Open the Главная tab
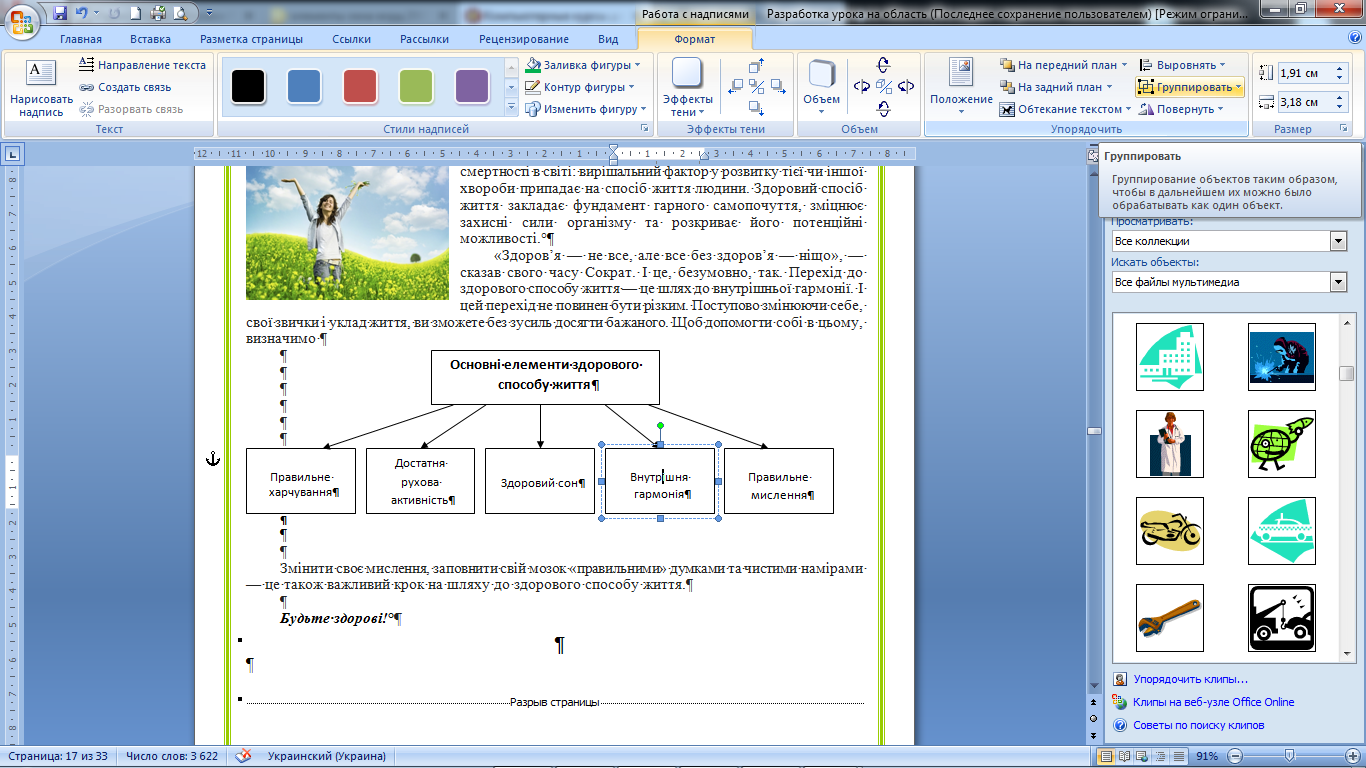Viewport: 1366px width, 768px height. pos(80,39)
